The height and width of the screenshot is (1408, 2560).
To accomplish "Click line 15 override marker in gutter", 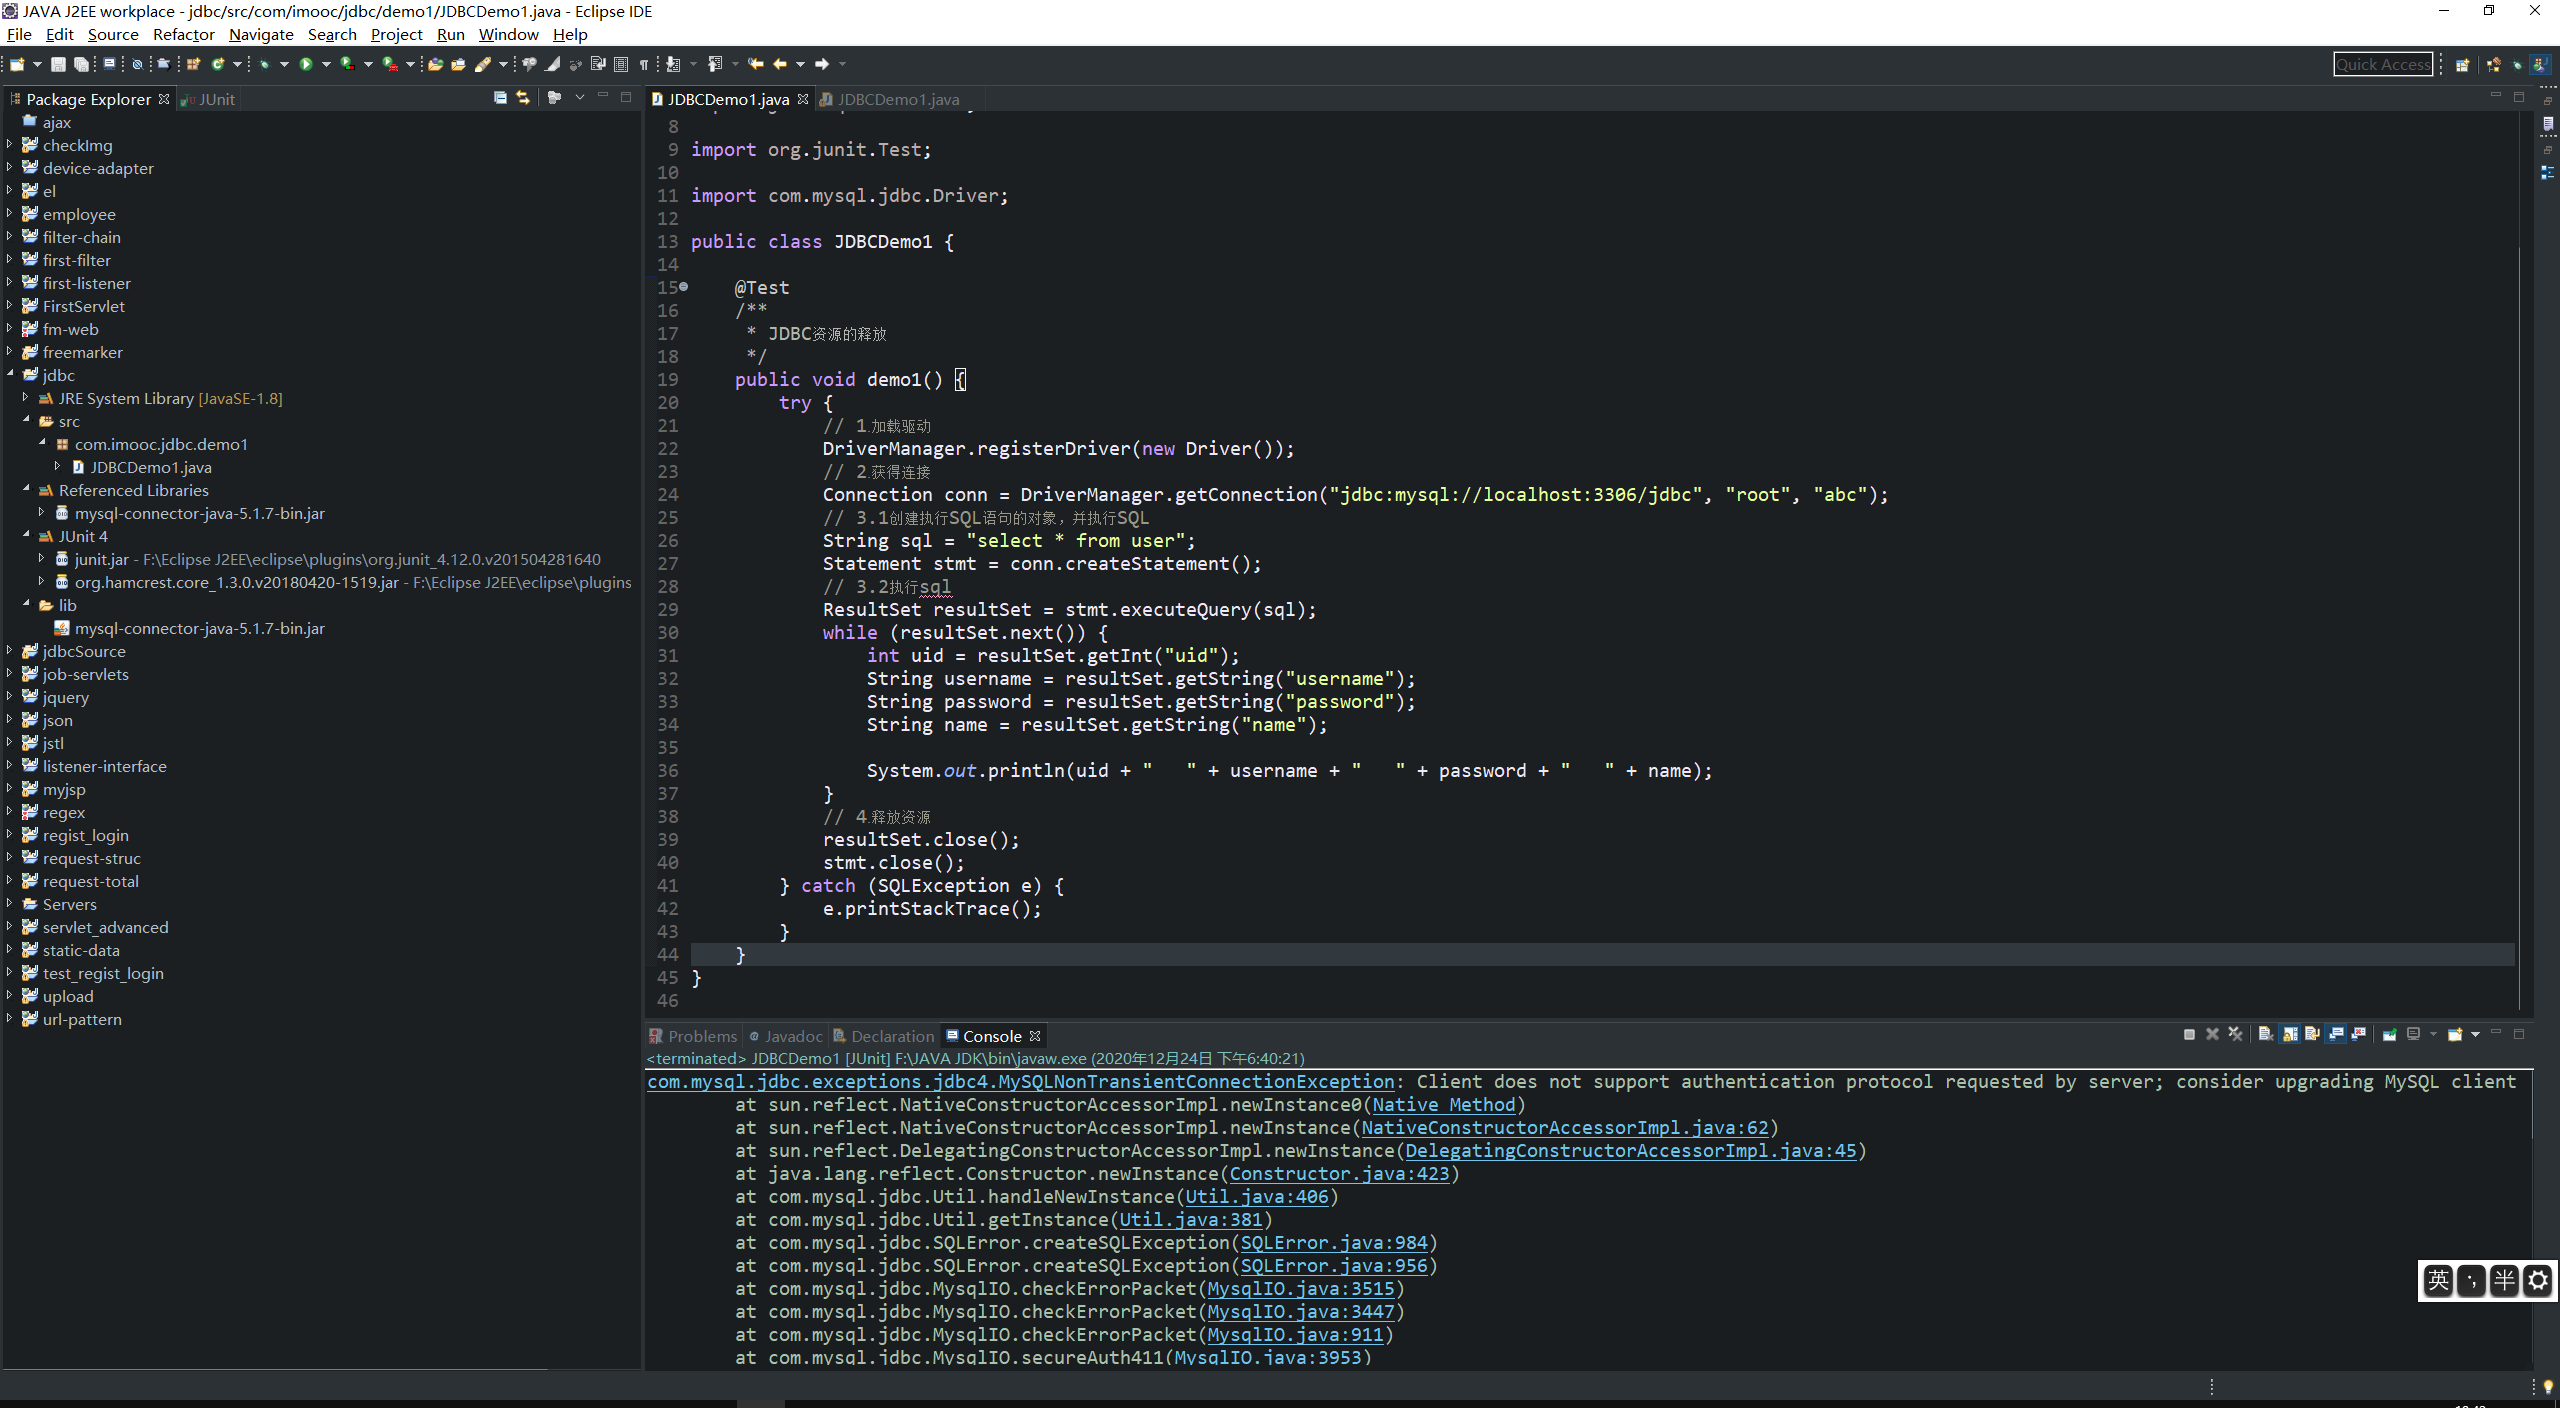I will pyautogui.click(x=684, y=287).
